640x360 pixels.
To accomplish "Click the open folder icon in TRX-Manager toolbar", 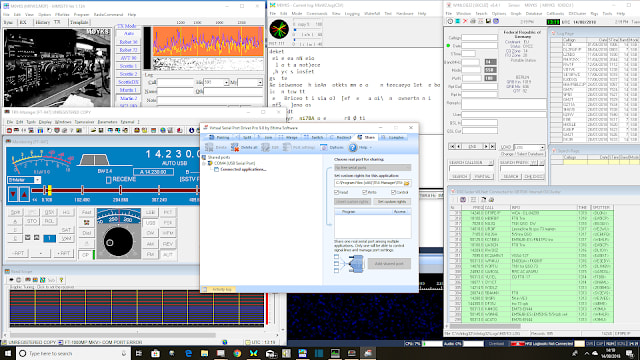I will (93, 130).
